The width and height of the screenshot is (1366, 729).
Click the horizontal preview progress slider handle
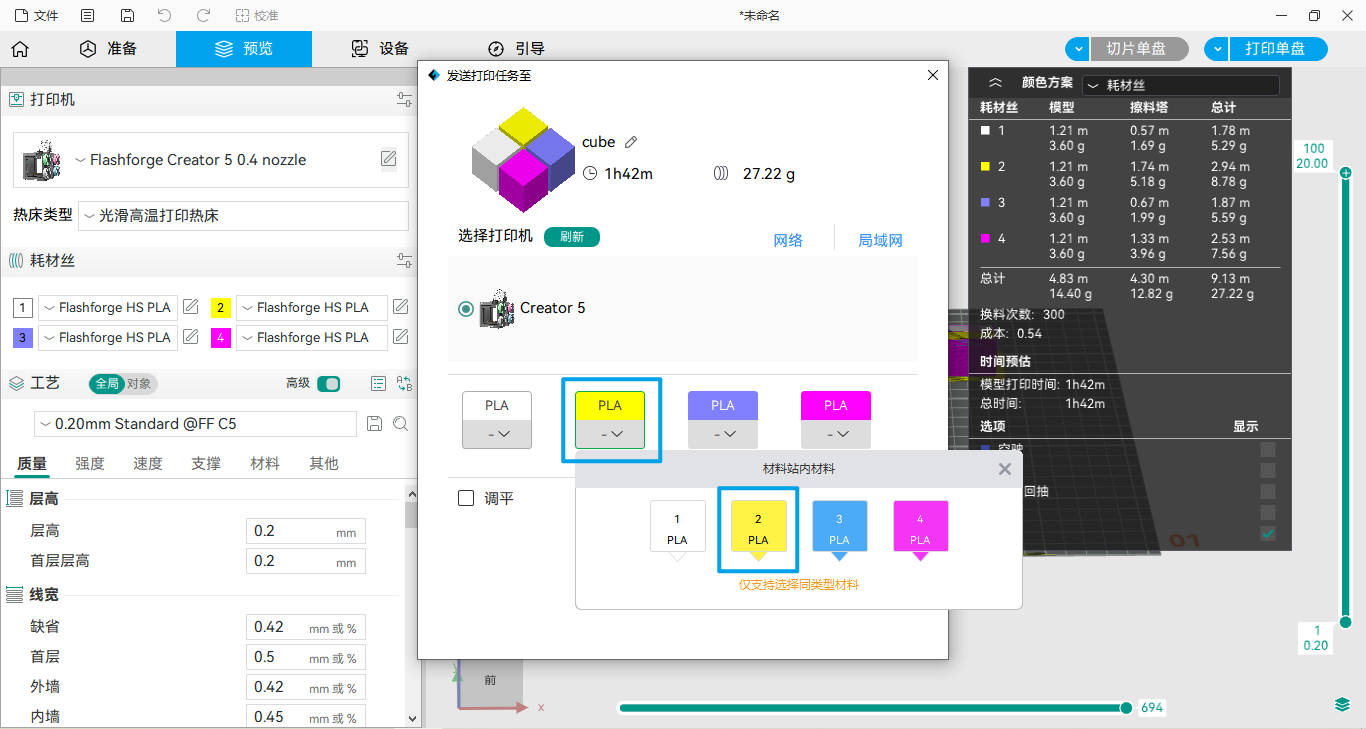coord(1127,708)
